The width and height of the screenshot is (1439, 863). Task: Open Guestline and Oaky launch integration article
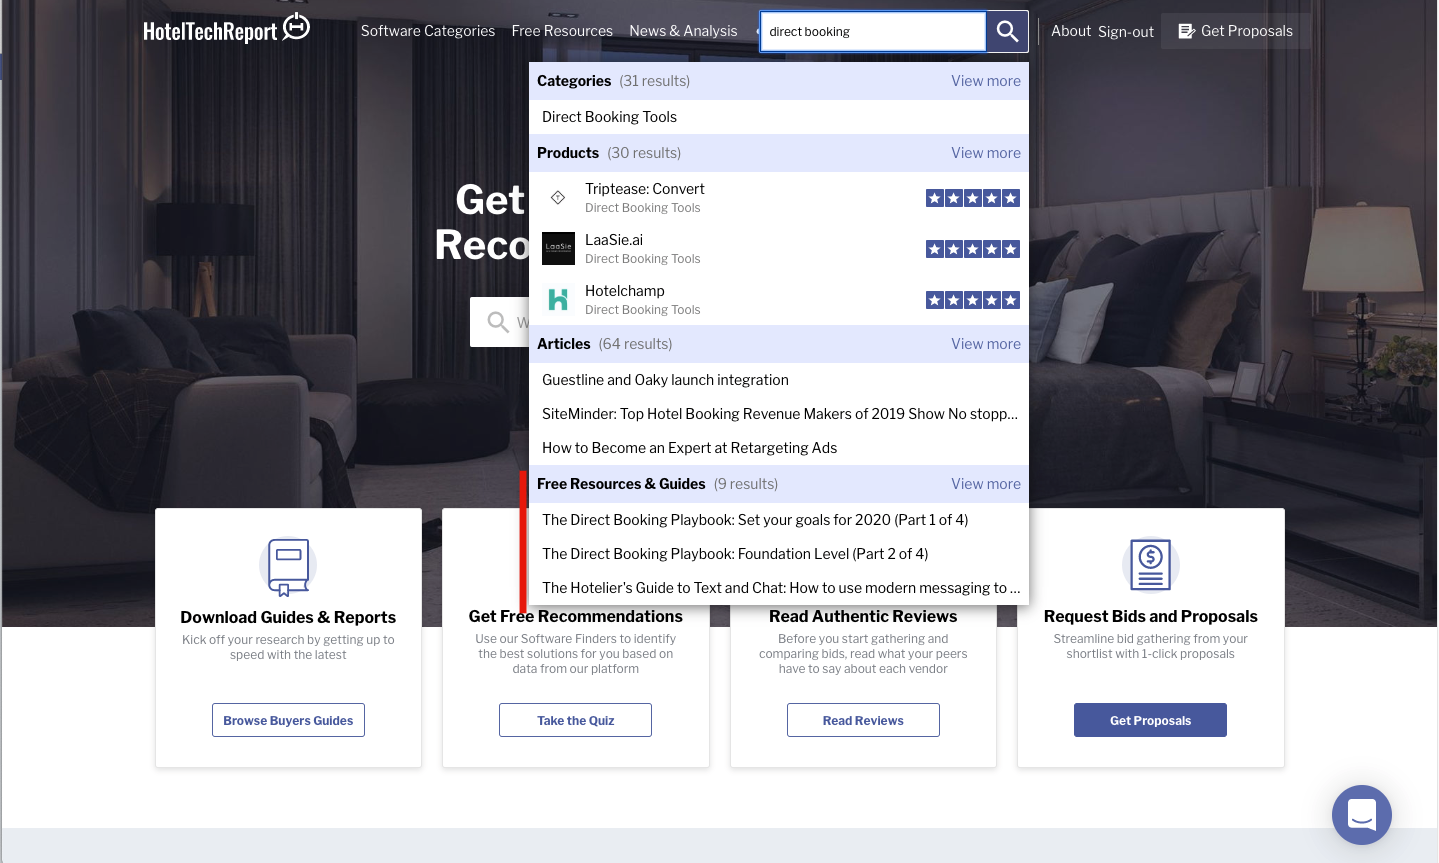(x=779, y=380)
